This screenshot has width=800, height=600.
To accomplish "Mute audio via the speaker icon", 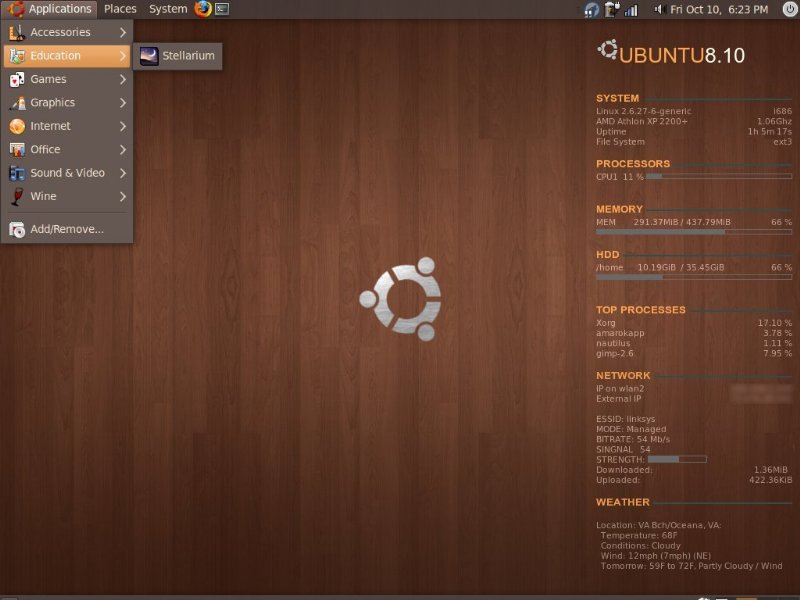I will click(x=658, y=9).
